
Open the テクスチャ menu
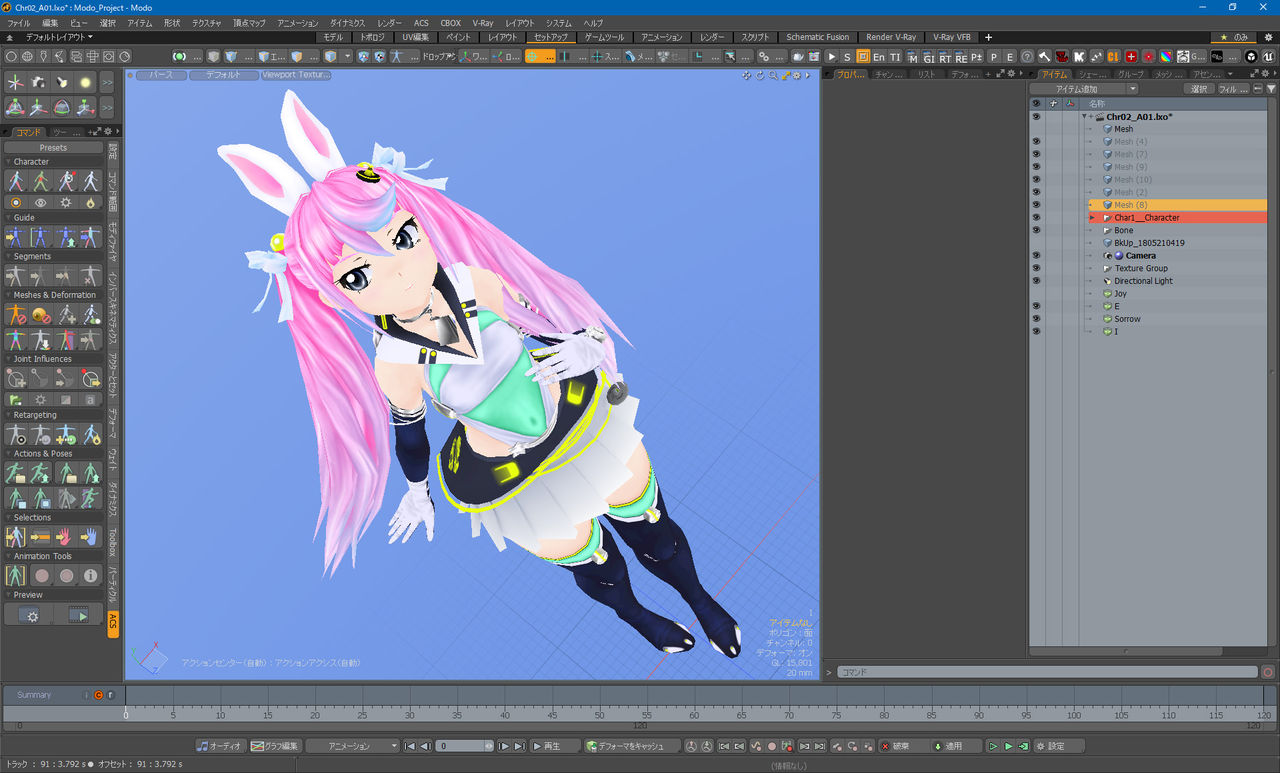click(x=207, y=22)
